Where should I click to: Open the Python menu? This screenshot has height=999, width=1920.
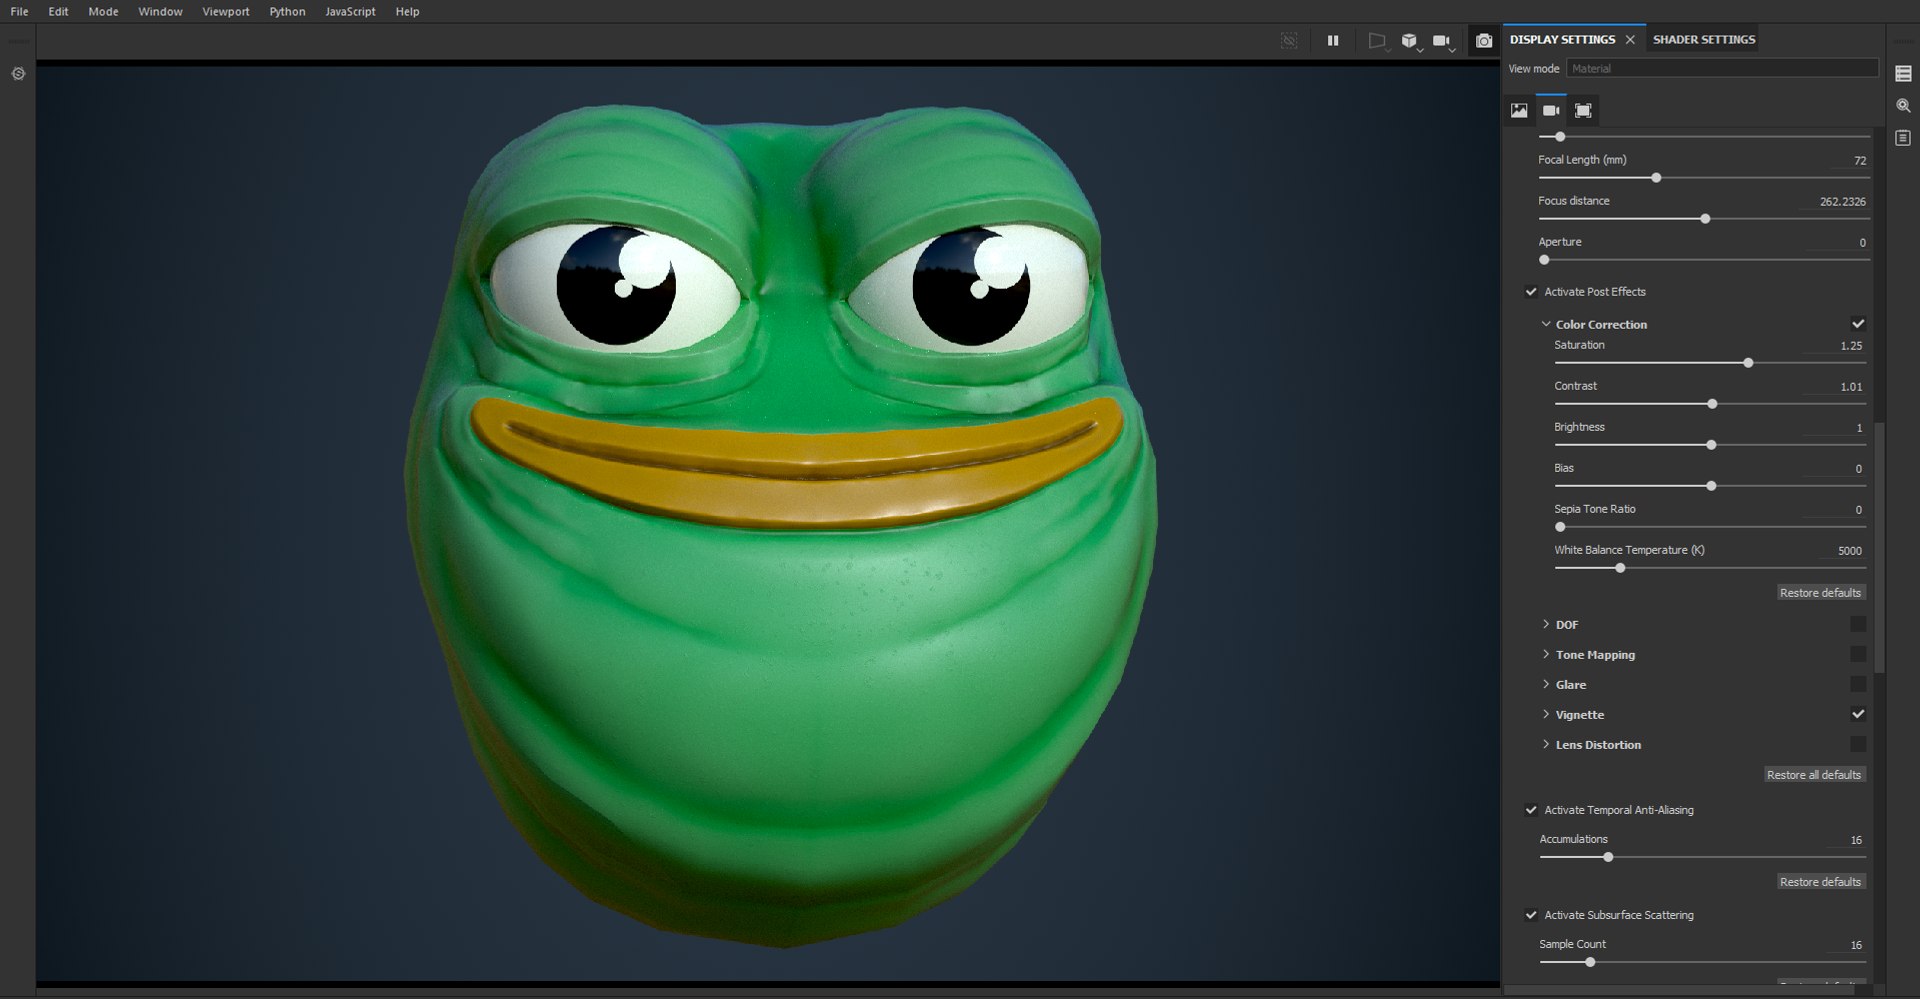[287, 11]
